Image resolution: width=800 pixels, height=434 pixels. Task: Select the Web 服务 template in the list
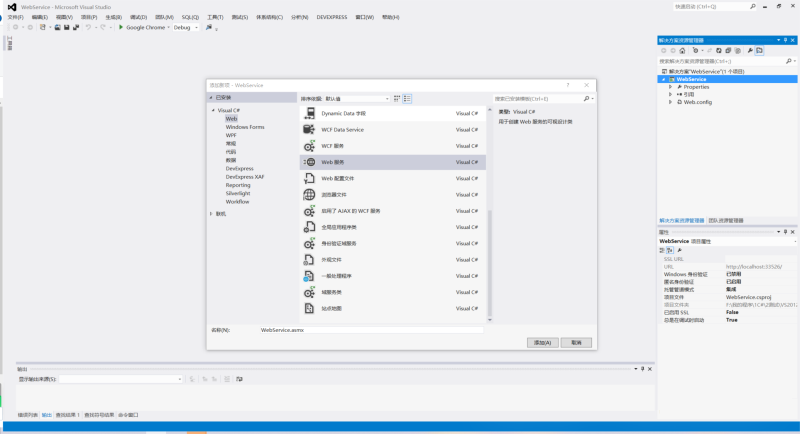coord(392,162)
